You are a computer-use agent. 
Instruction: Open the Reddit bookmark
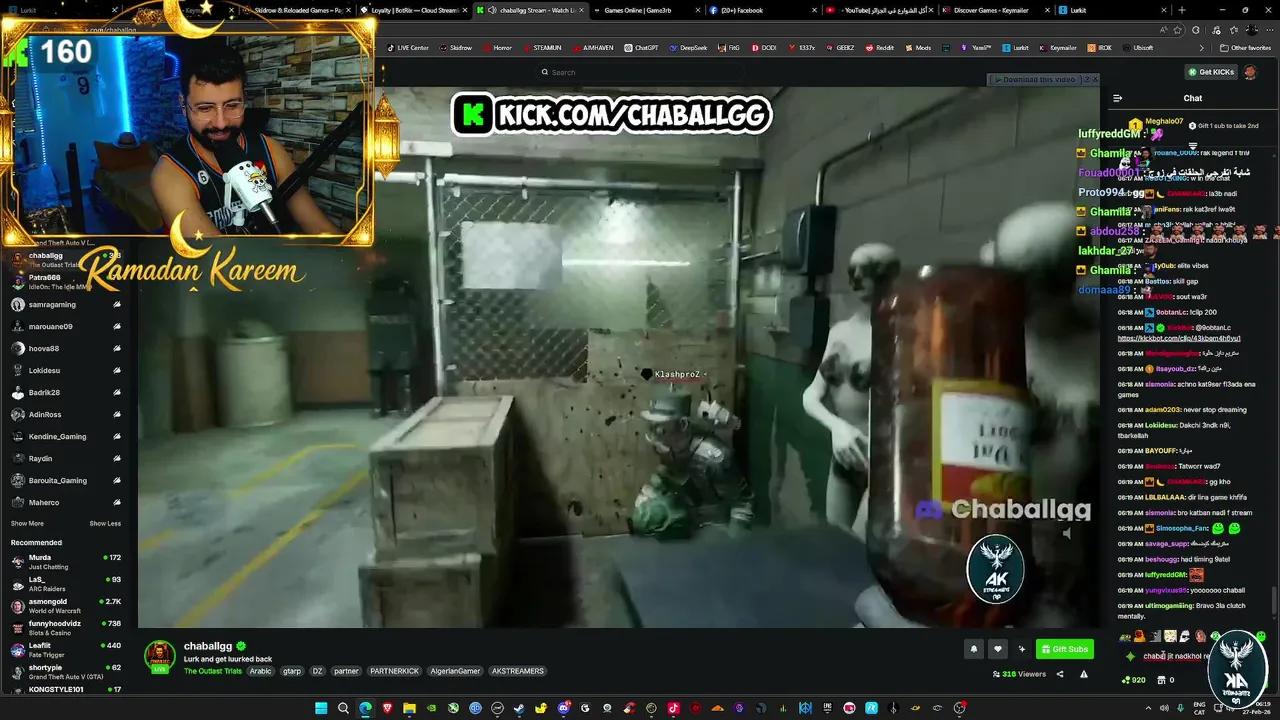pyautogui.click(x=879, y=47)
